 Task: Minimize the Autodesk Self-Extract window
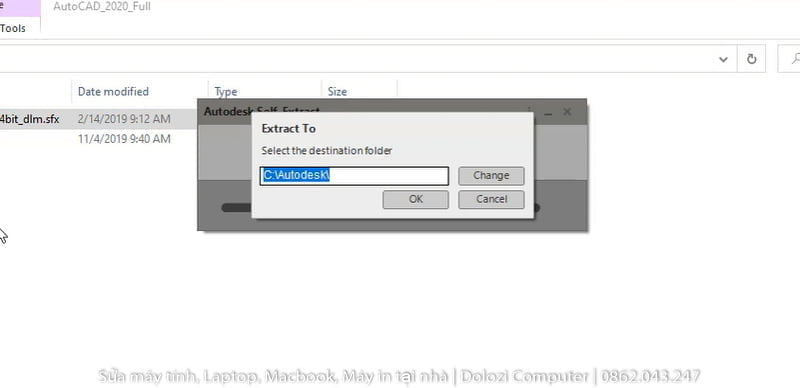(548, 112)
